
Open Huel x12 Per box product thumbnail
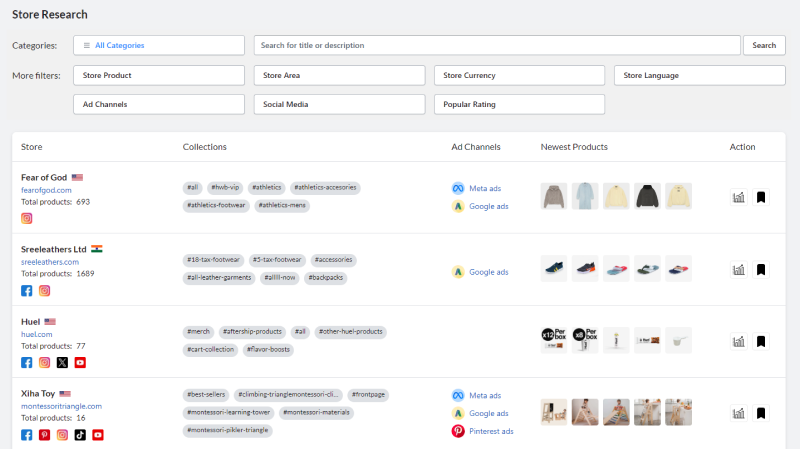click(554, 340)
